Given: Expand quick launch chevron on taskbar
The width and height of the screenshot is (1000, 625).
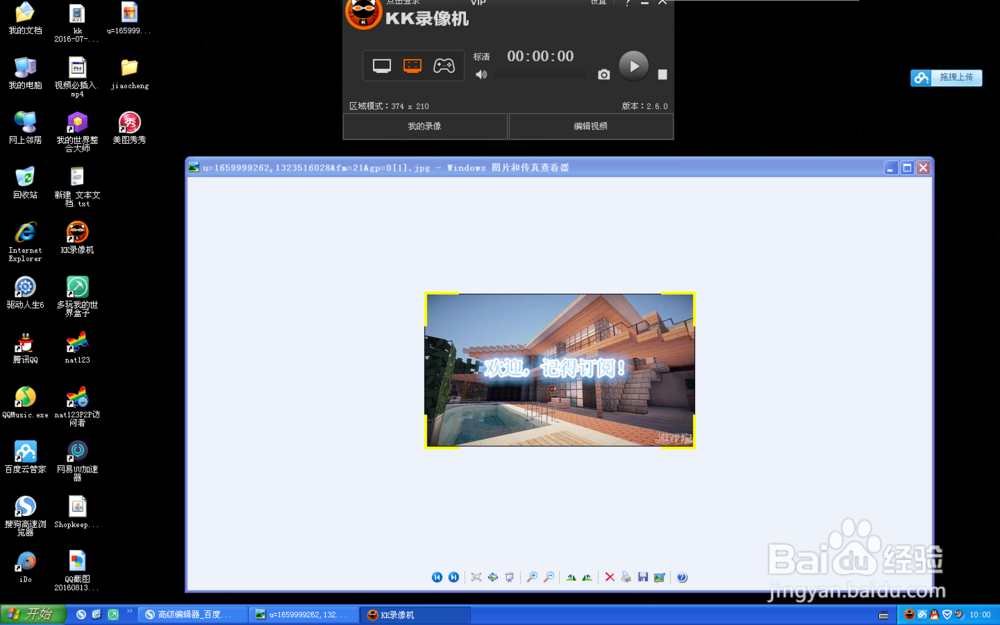Looking at the screenshot, I should click(x=129, y=612).
